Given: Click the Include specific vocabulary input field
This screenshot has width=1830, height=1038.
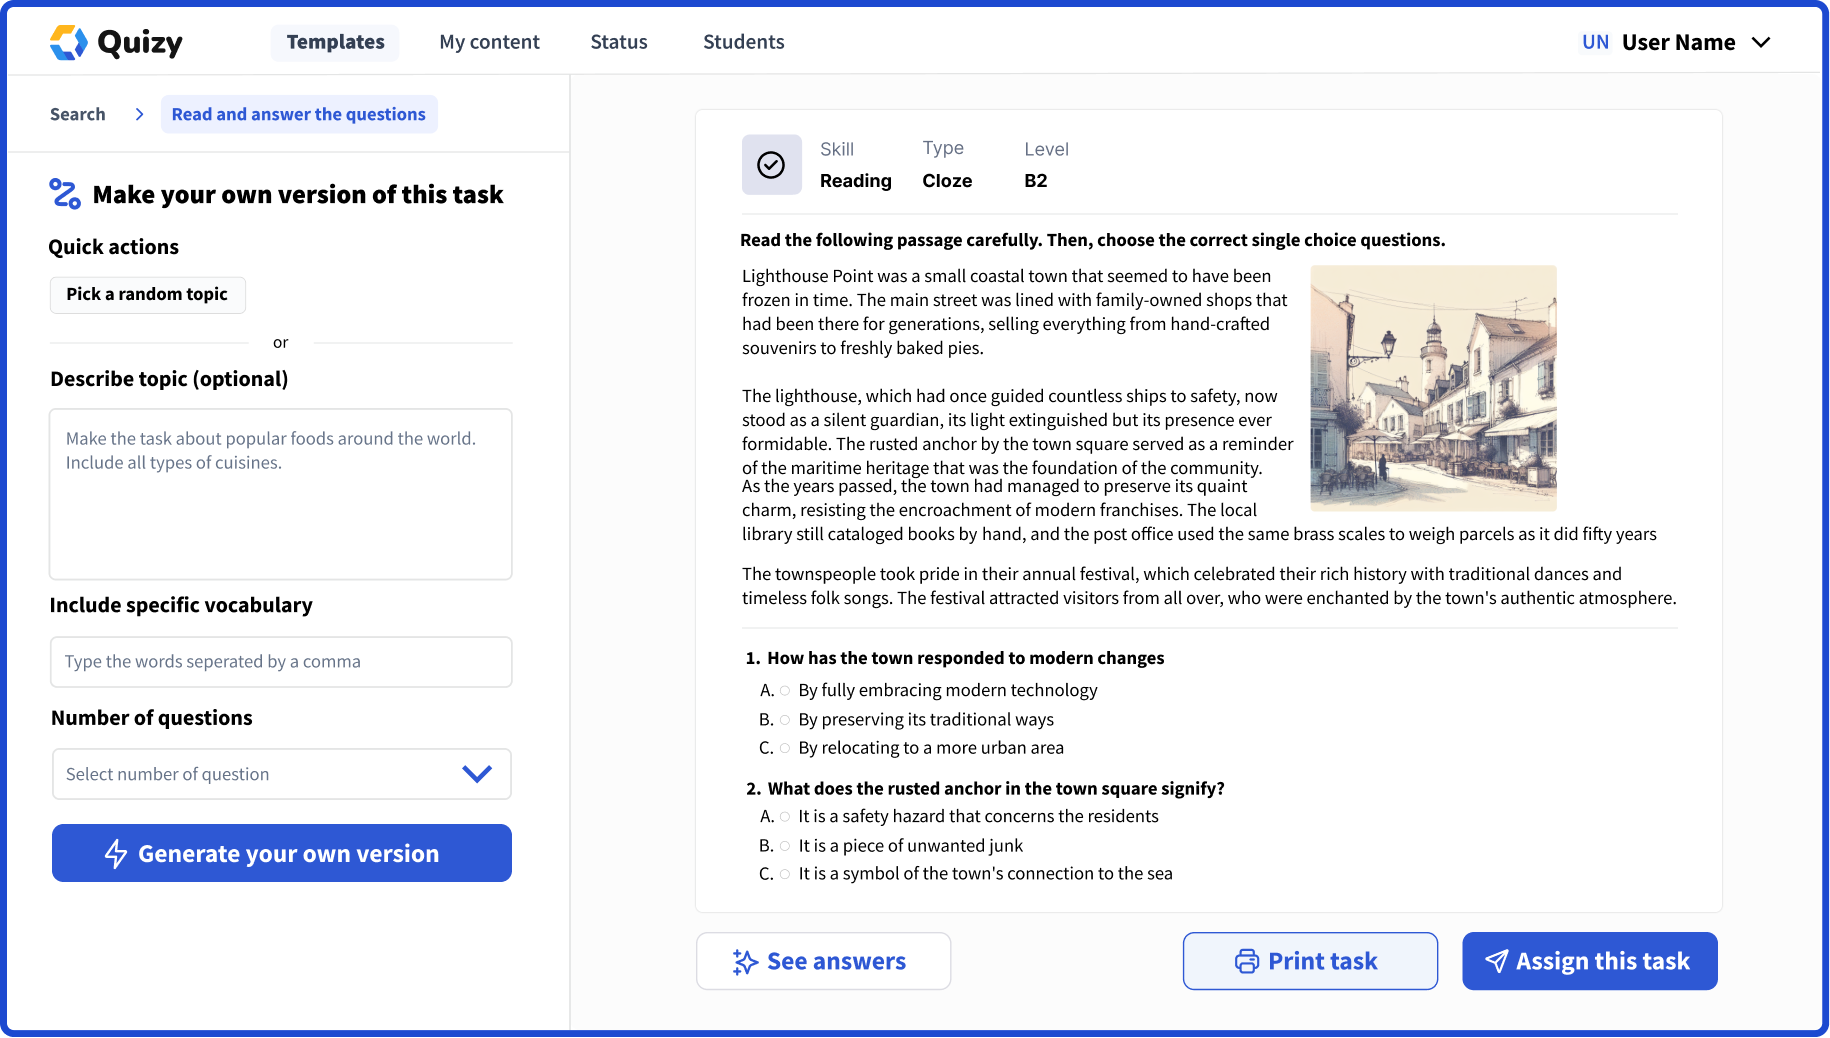Looking at the screenshot, I should click(x=281, y=662).
